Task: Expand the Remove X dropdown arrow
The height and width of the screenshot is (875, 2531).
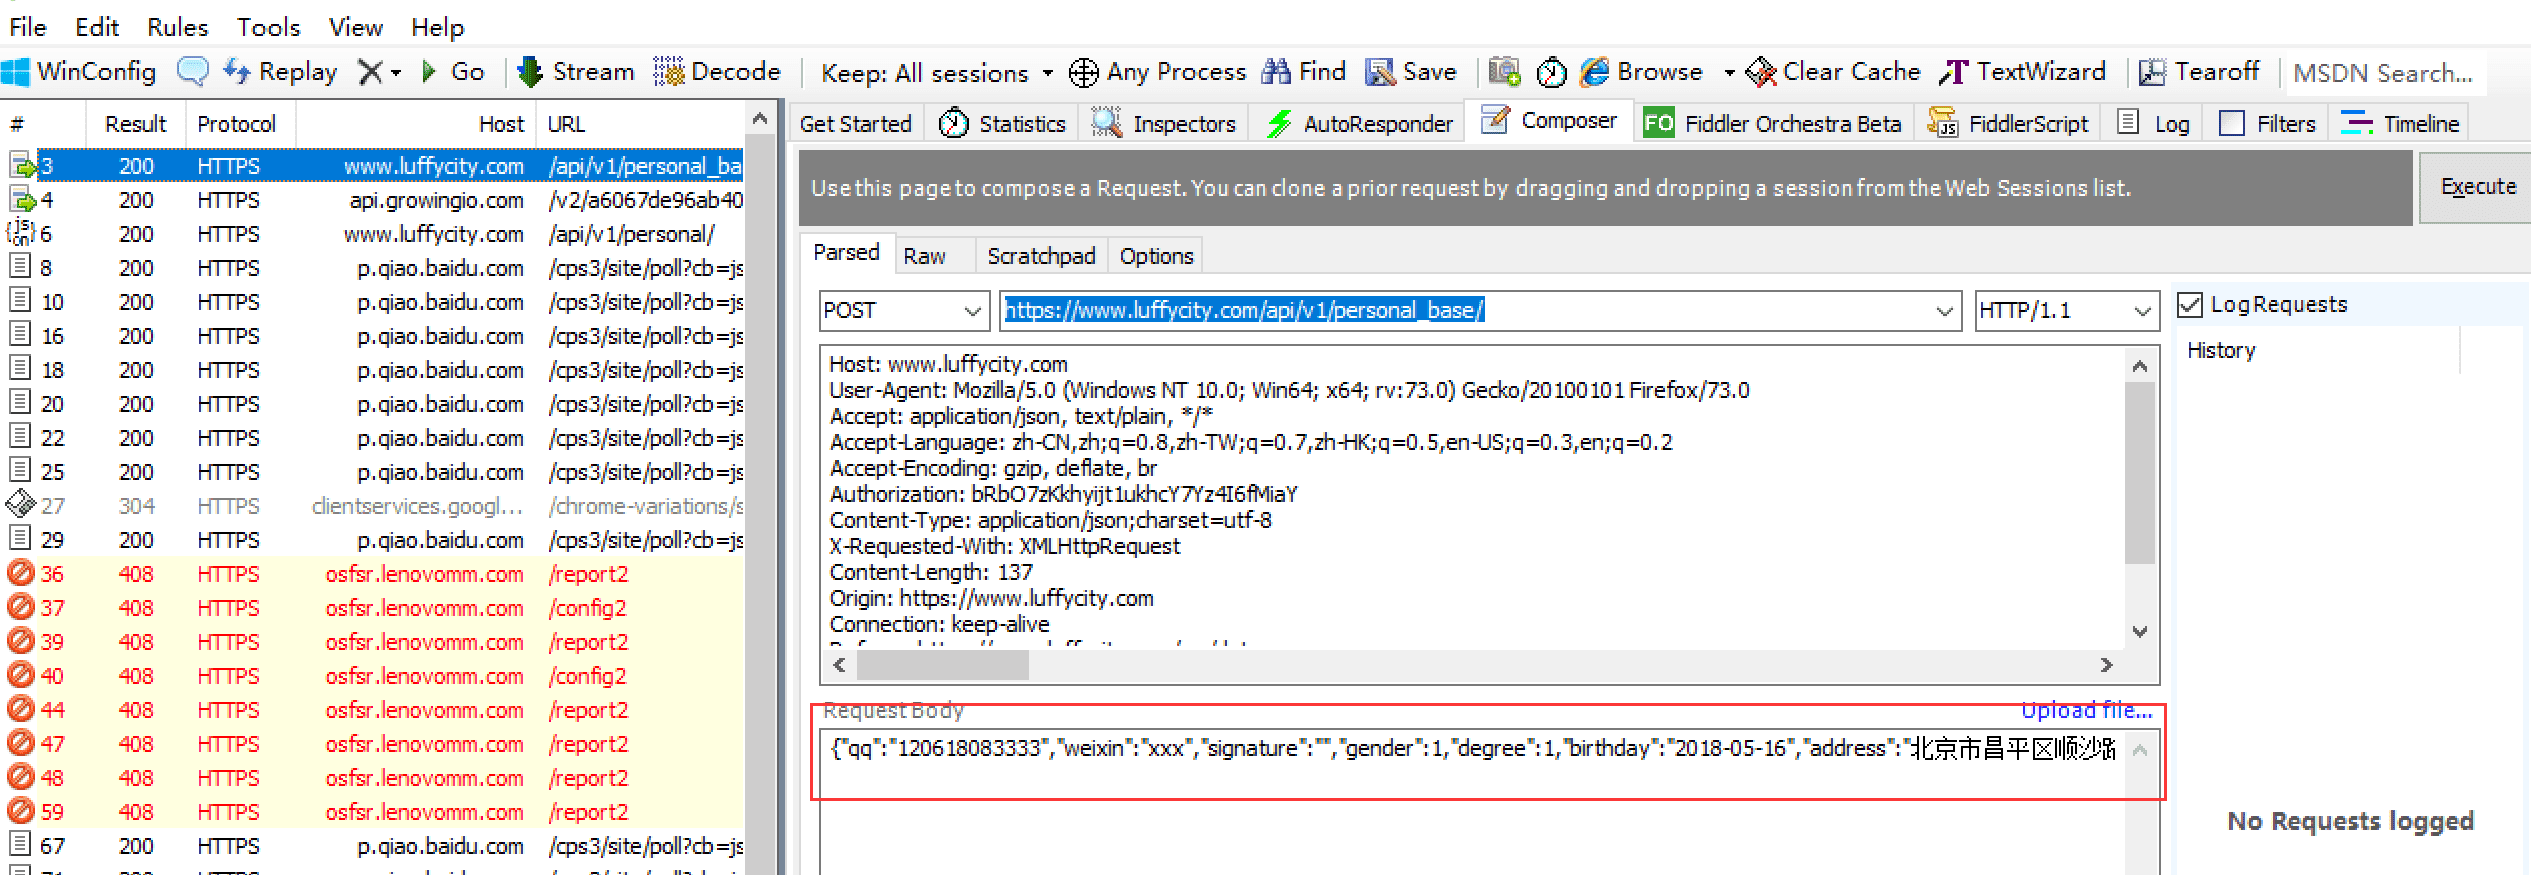Action: pos(397,73)
